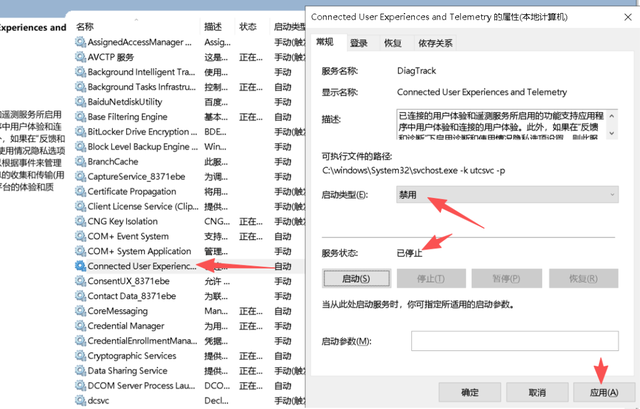Screen dimensions: 640x409
Task: Select the Credential Manager service name
Action: 126,326
